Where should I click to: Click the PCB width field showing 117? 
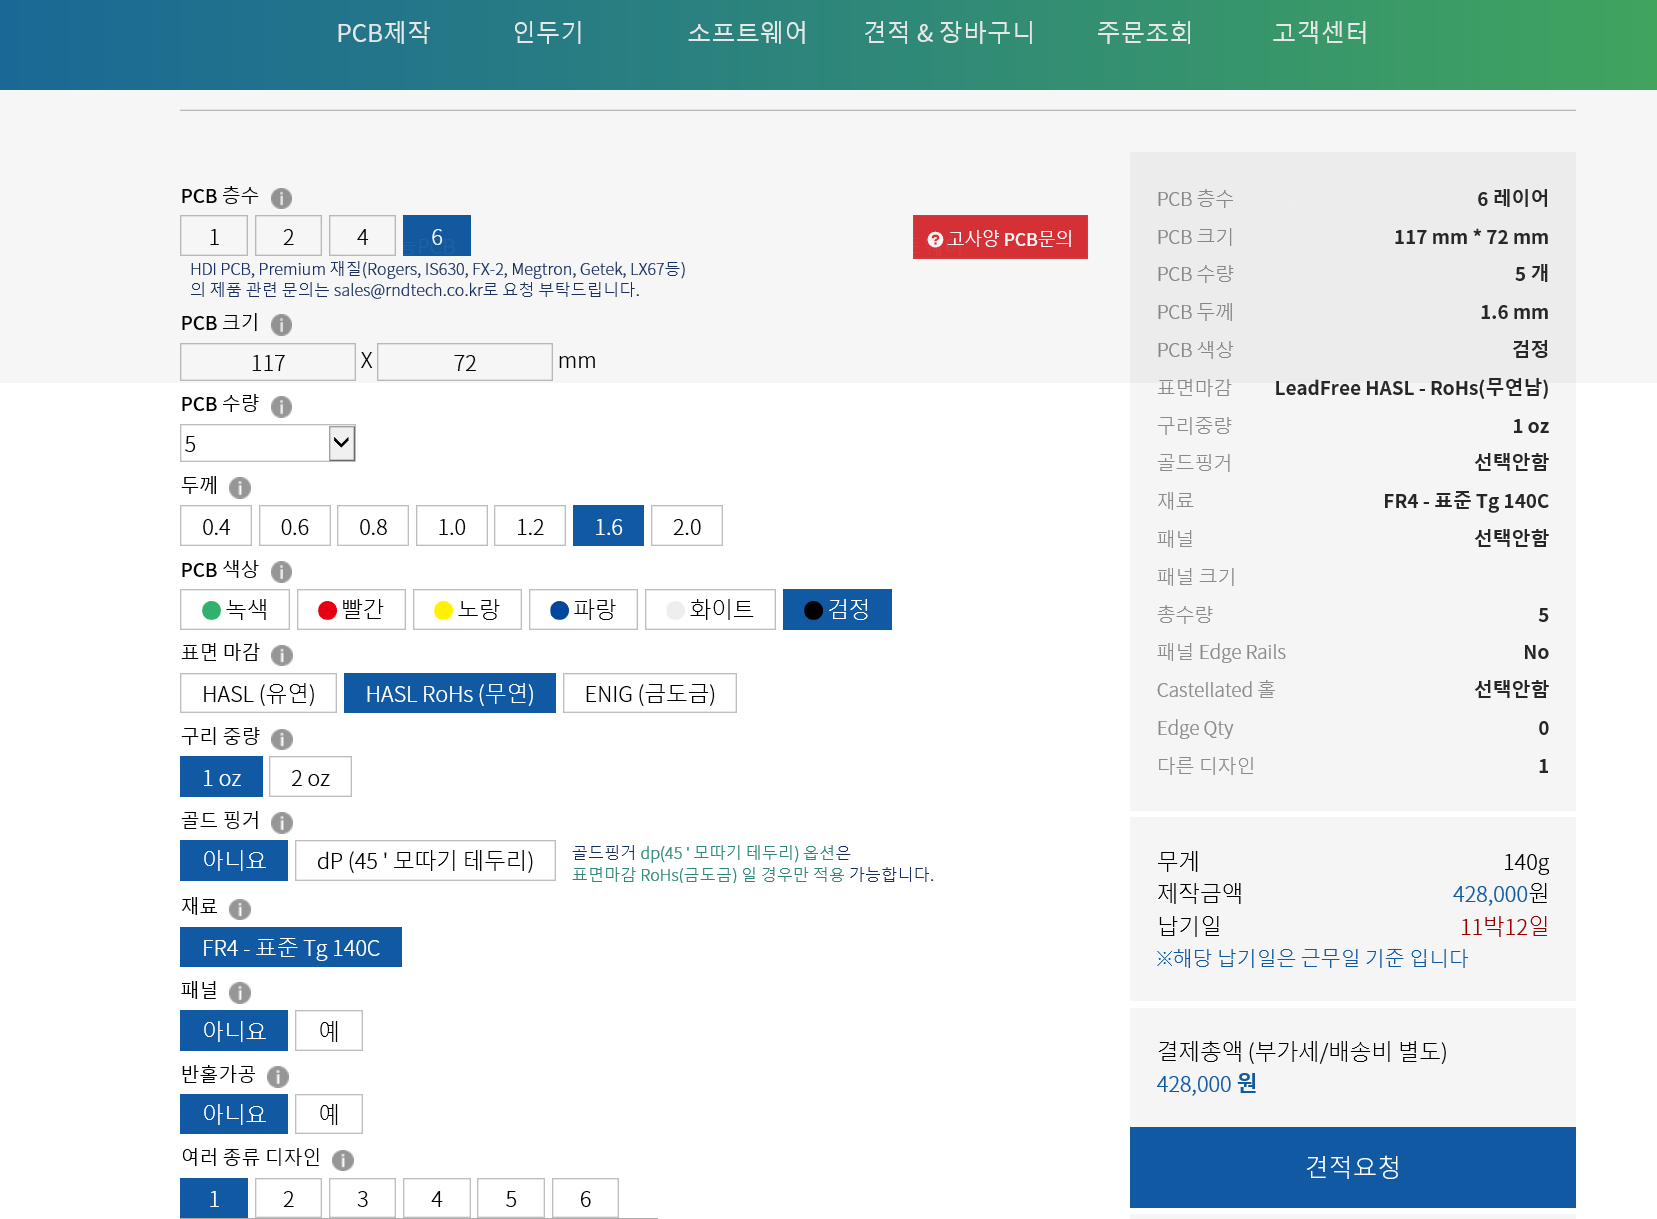268,363
